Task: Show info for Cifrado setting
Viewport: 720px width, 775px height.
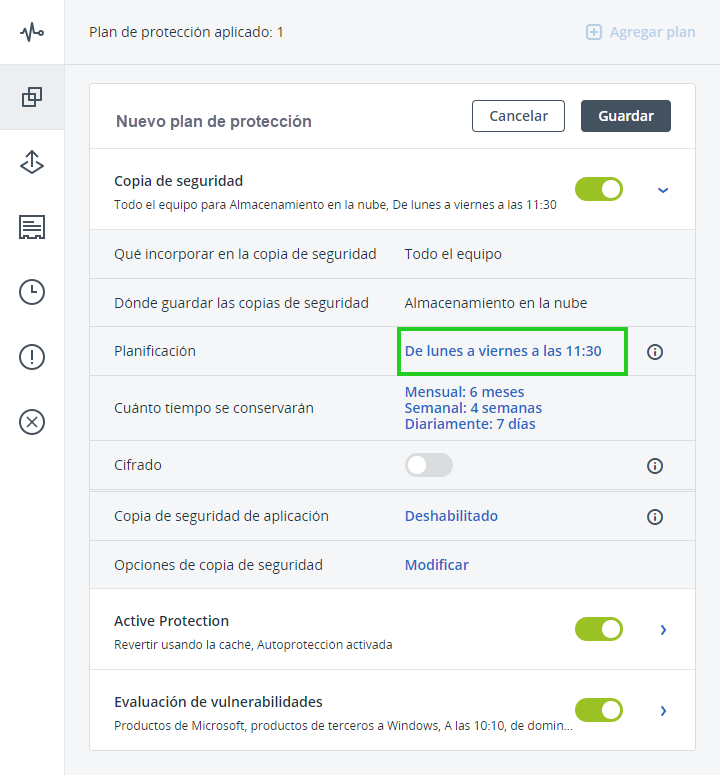Action: click(x=655, y=466)
